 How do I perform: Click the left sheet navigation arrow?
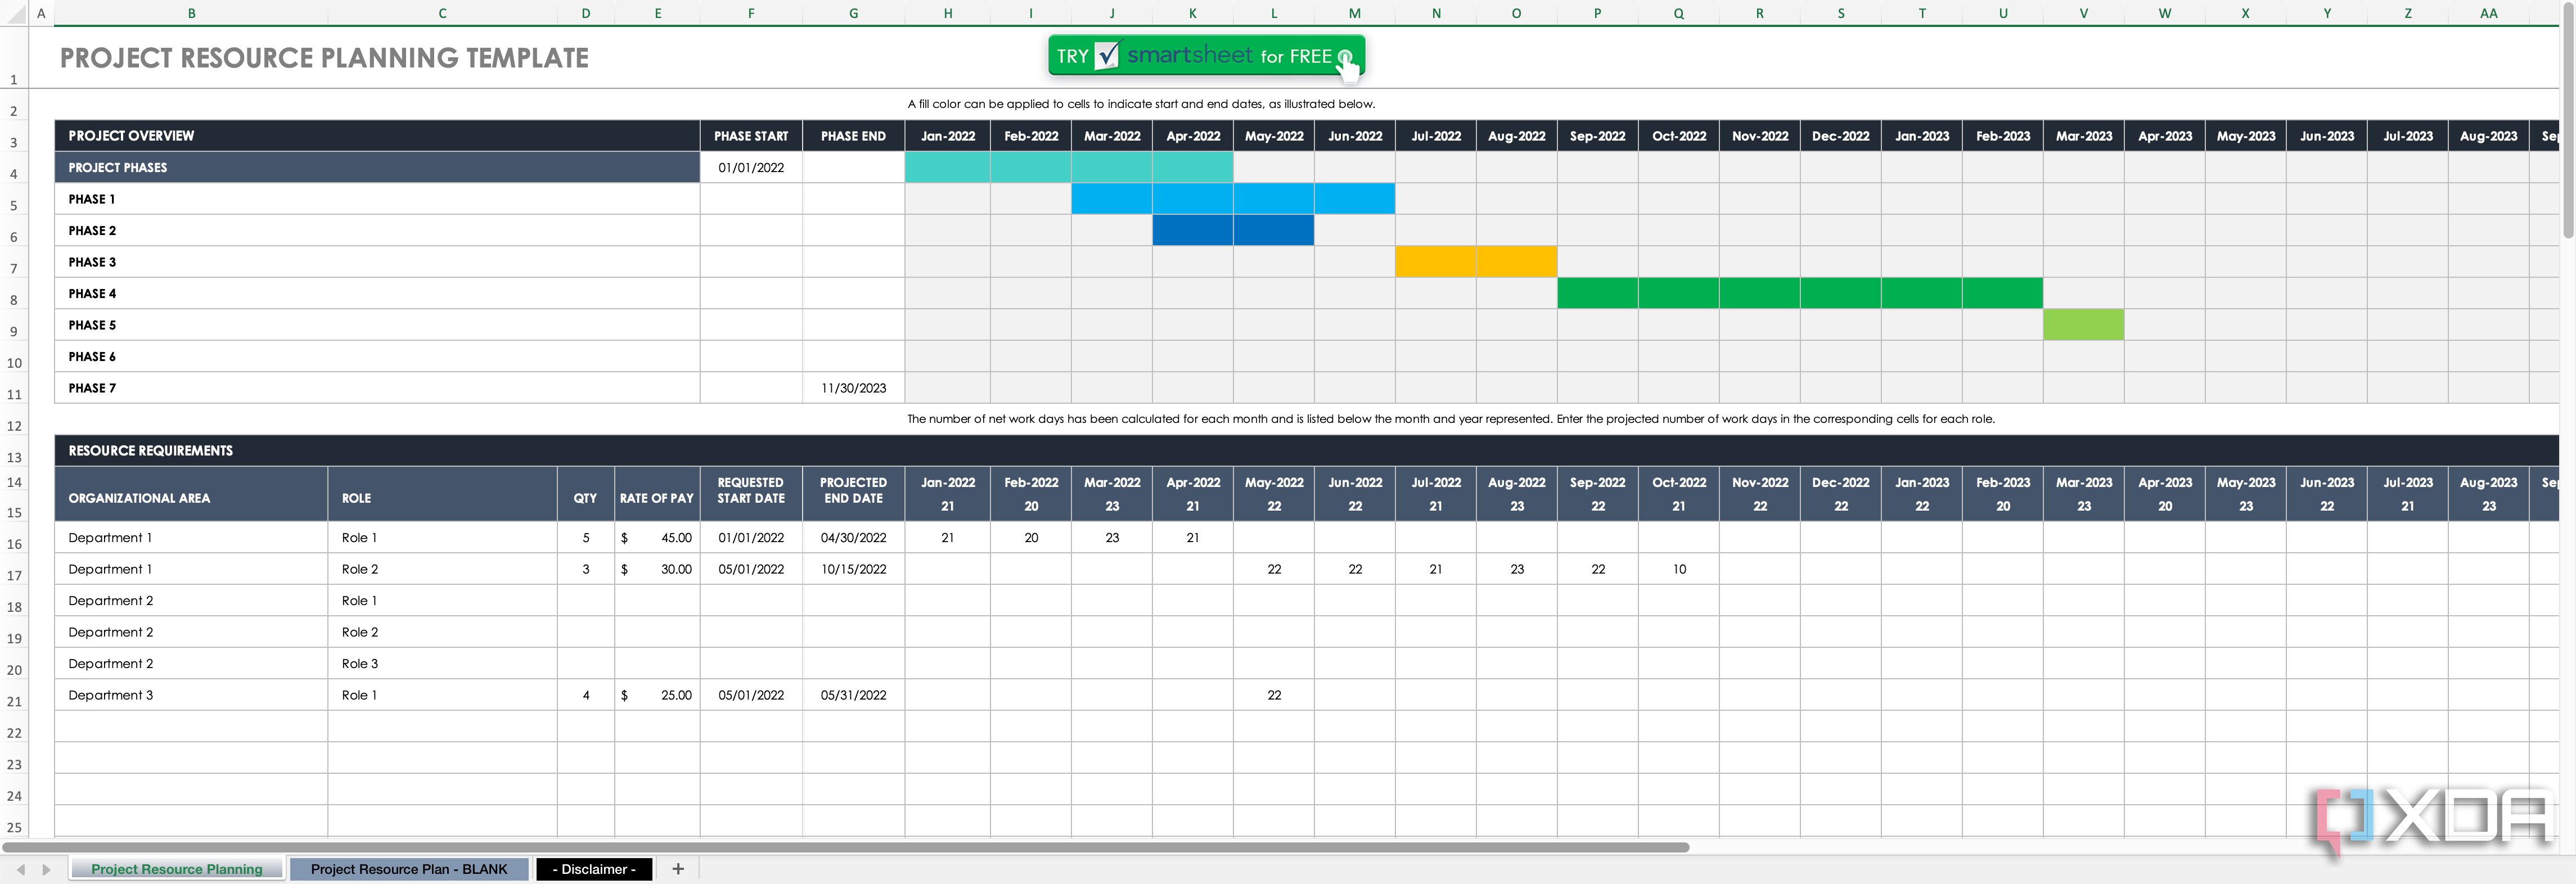[20, 869]
